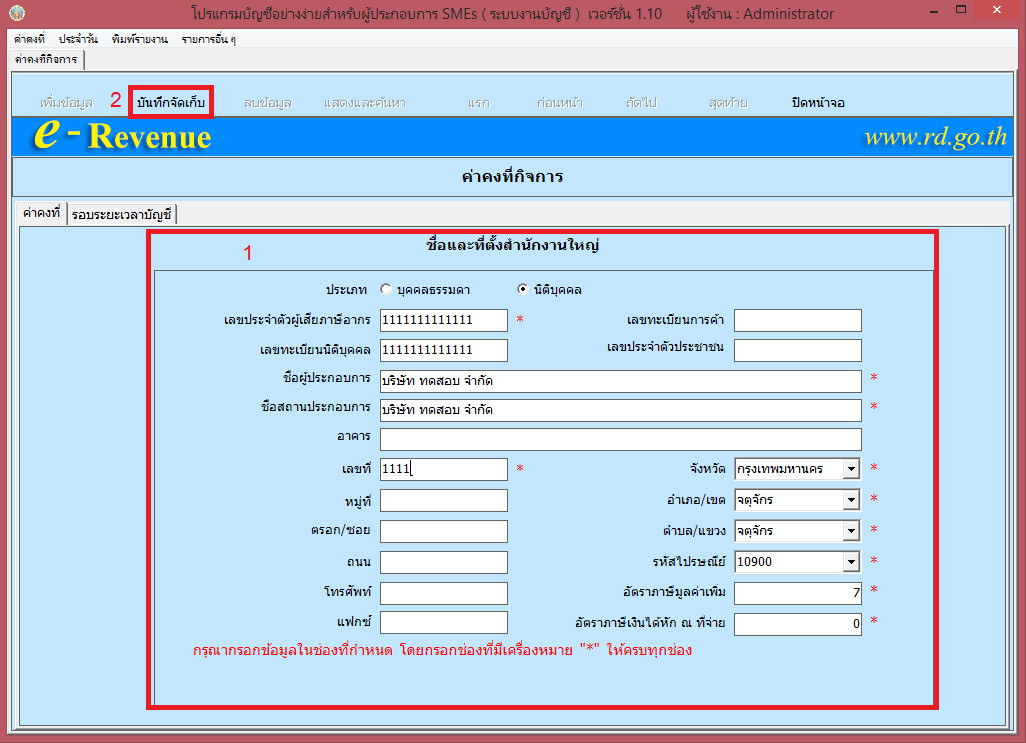Click the www.rd.go.th banner text
This screenshot has height=743, width=1026.
936,137
